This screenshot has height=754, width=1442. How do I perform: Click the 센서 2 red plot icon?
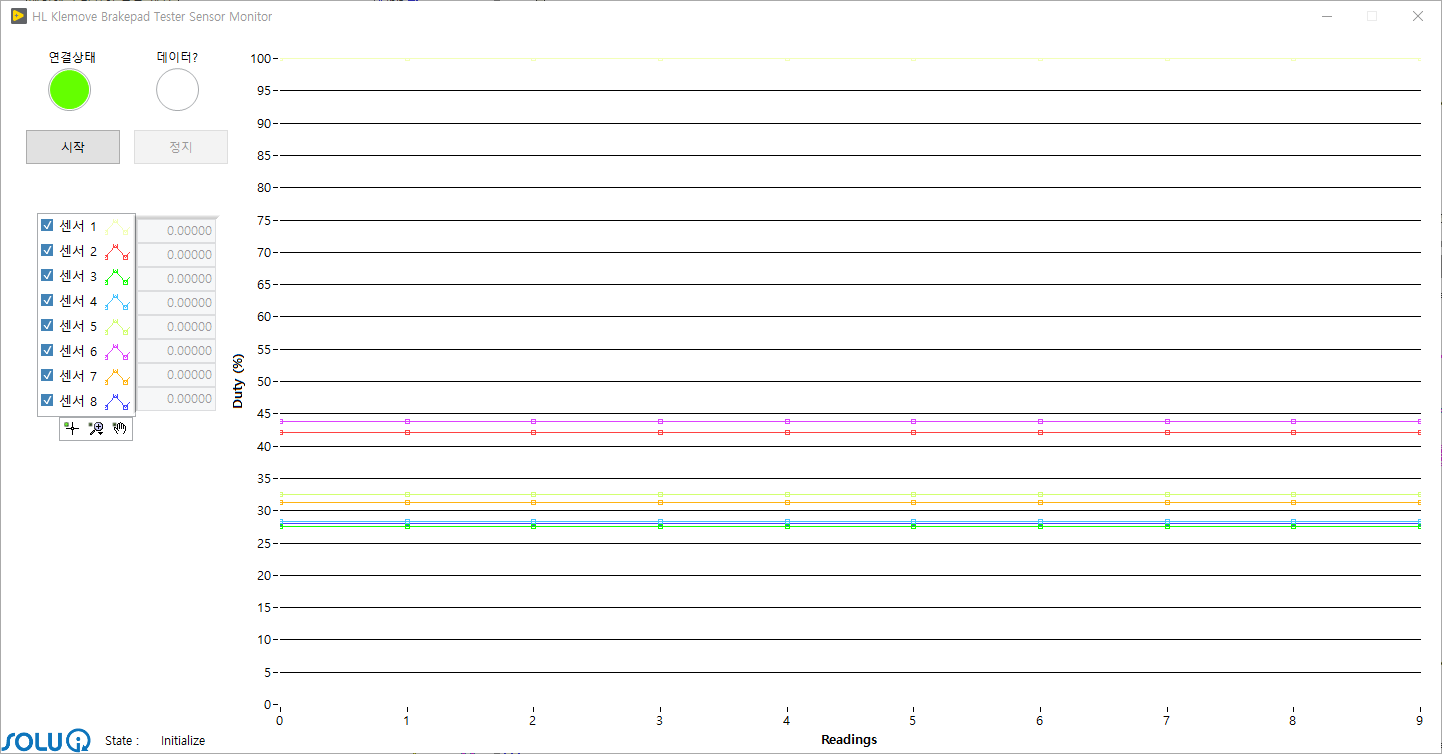pos(117,252)
